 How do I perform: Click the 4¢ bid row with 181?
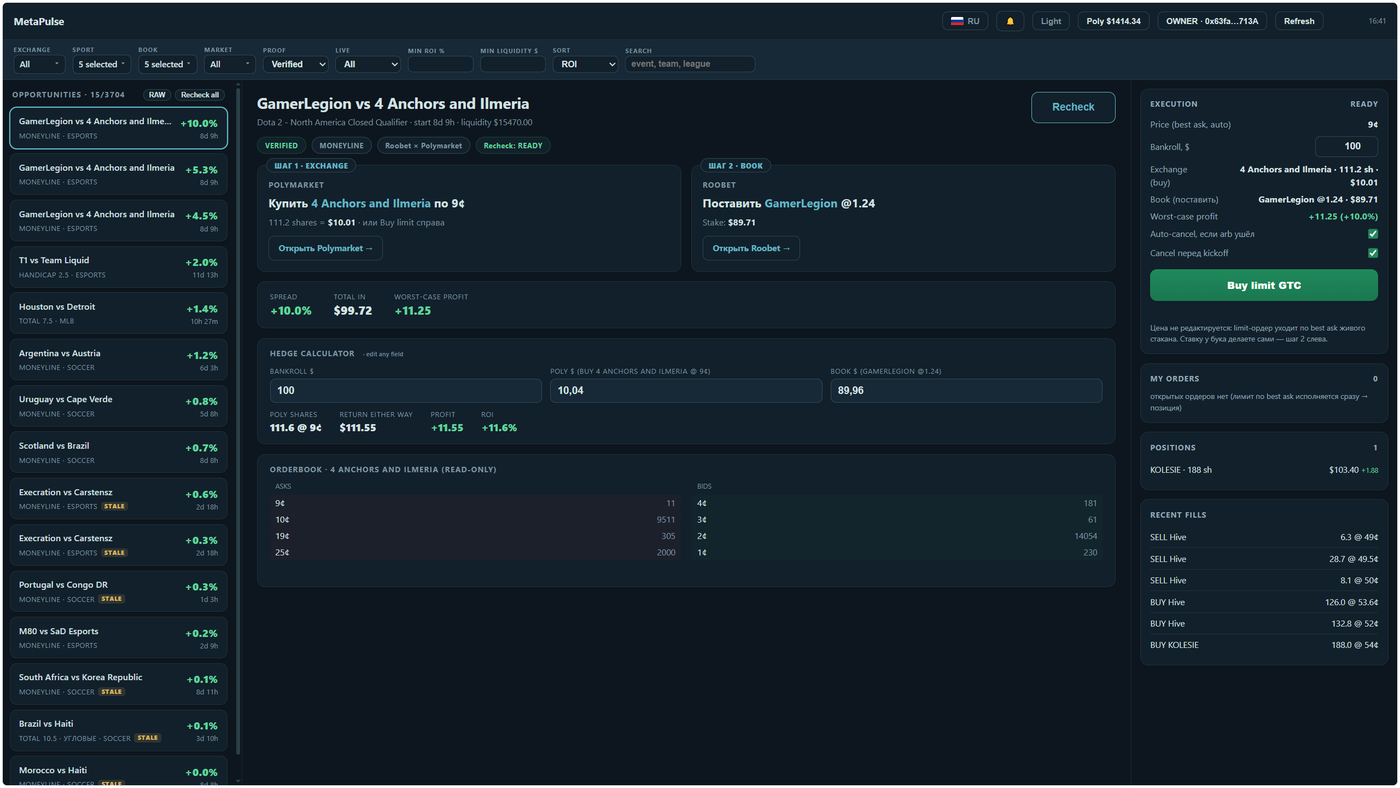(x=897, y=503)
